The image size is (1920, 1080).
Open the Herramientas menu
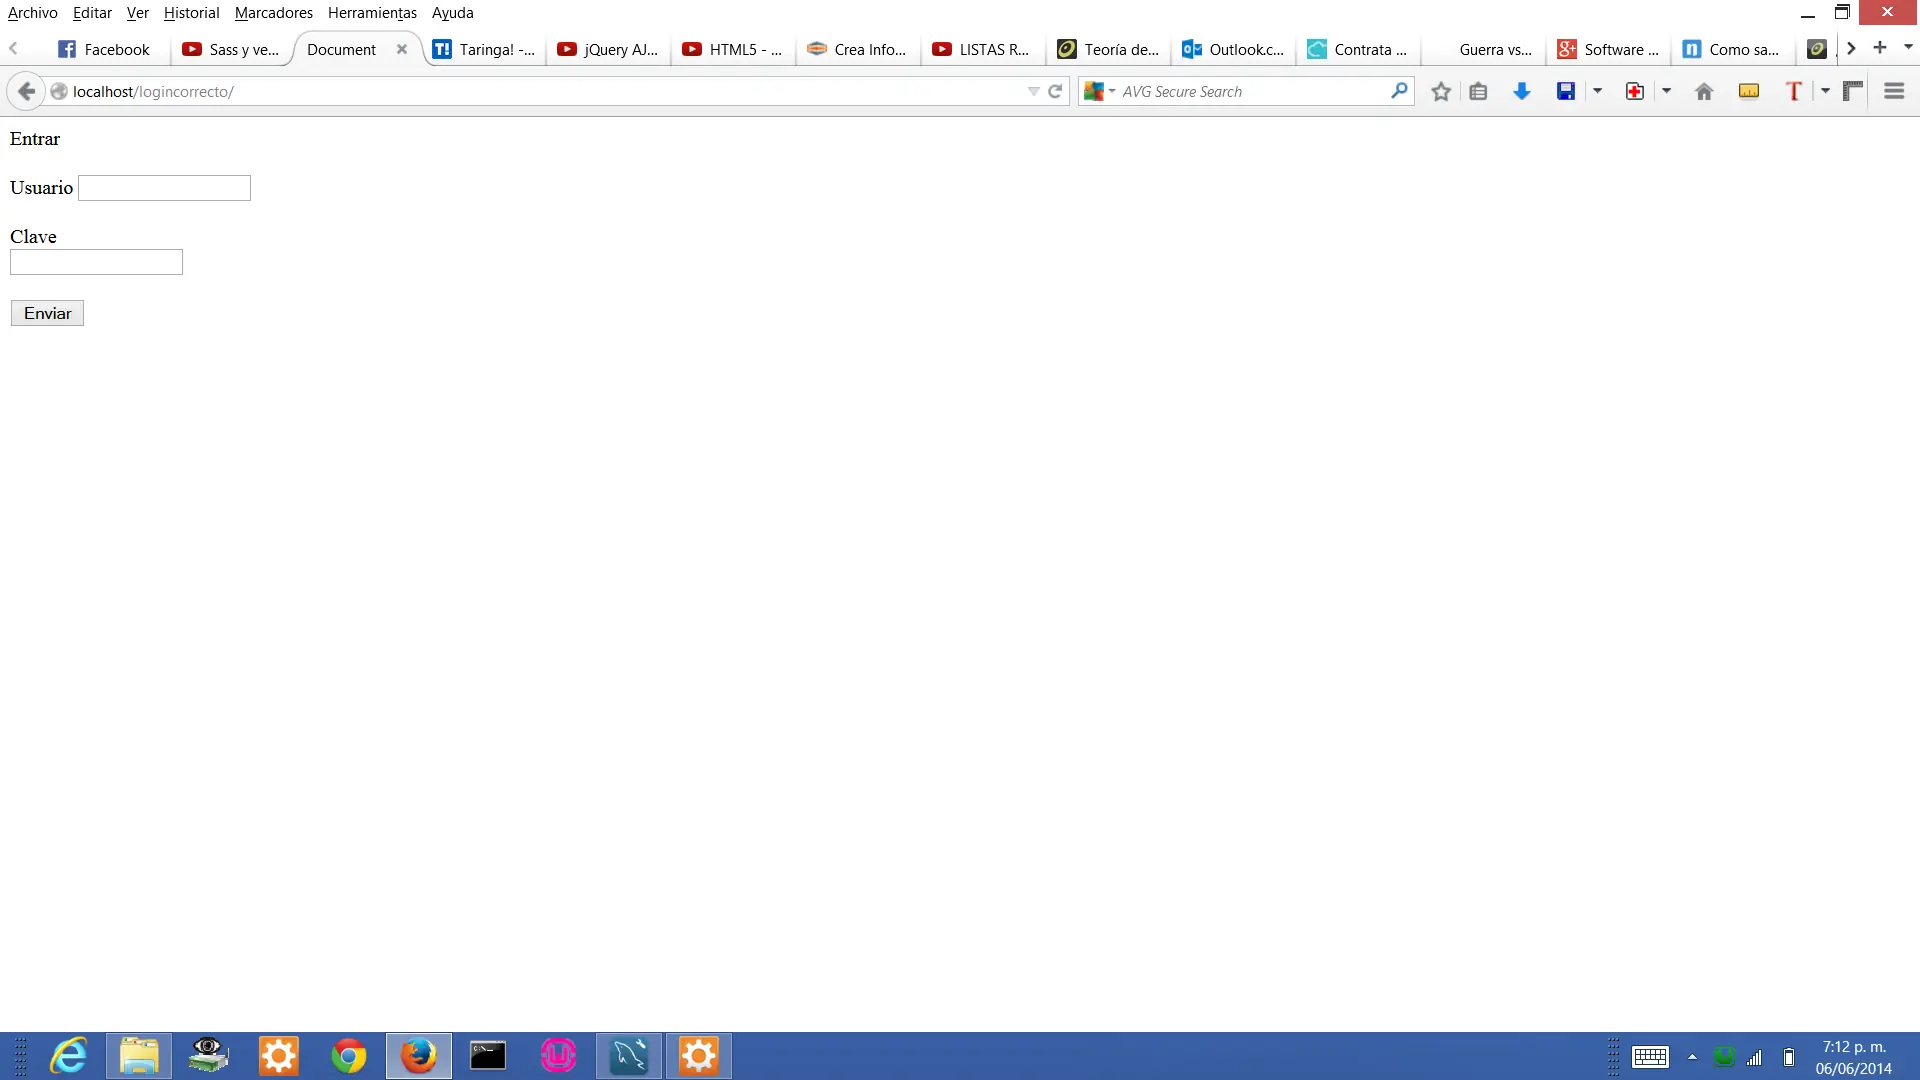(x=372, y=13)
